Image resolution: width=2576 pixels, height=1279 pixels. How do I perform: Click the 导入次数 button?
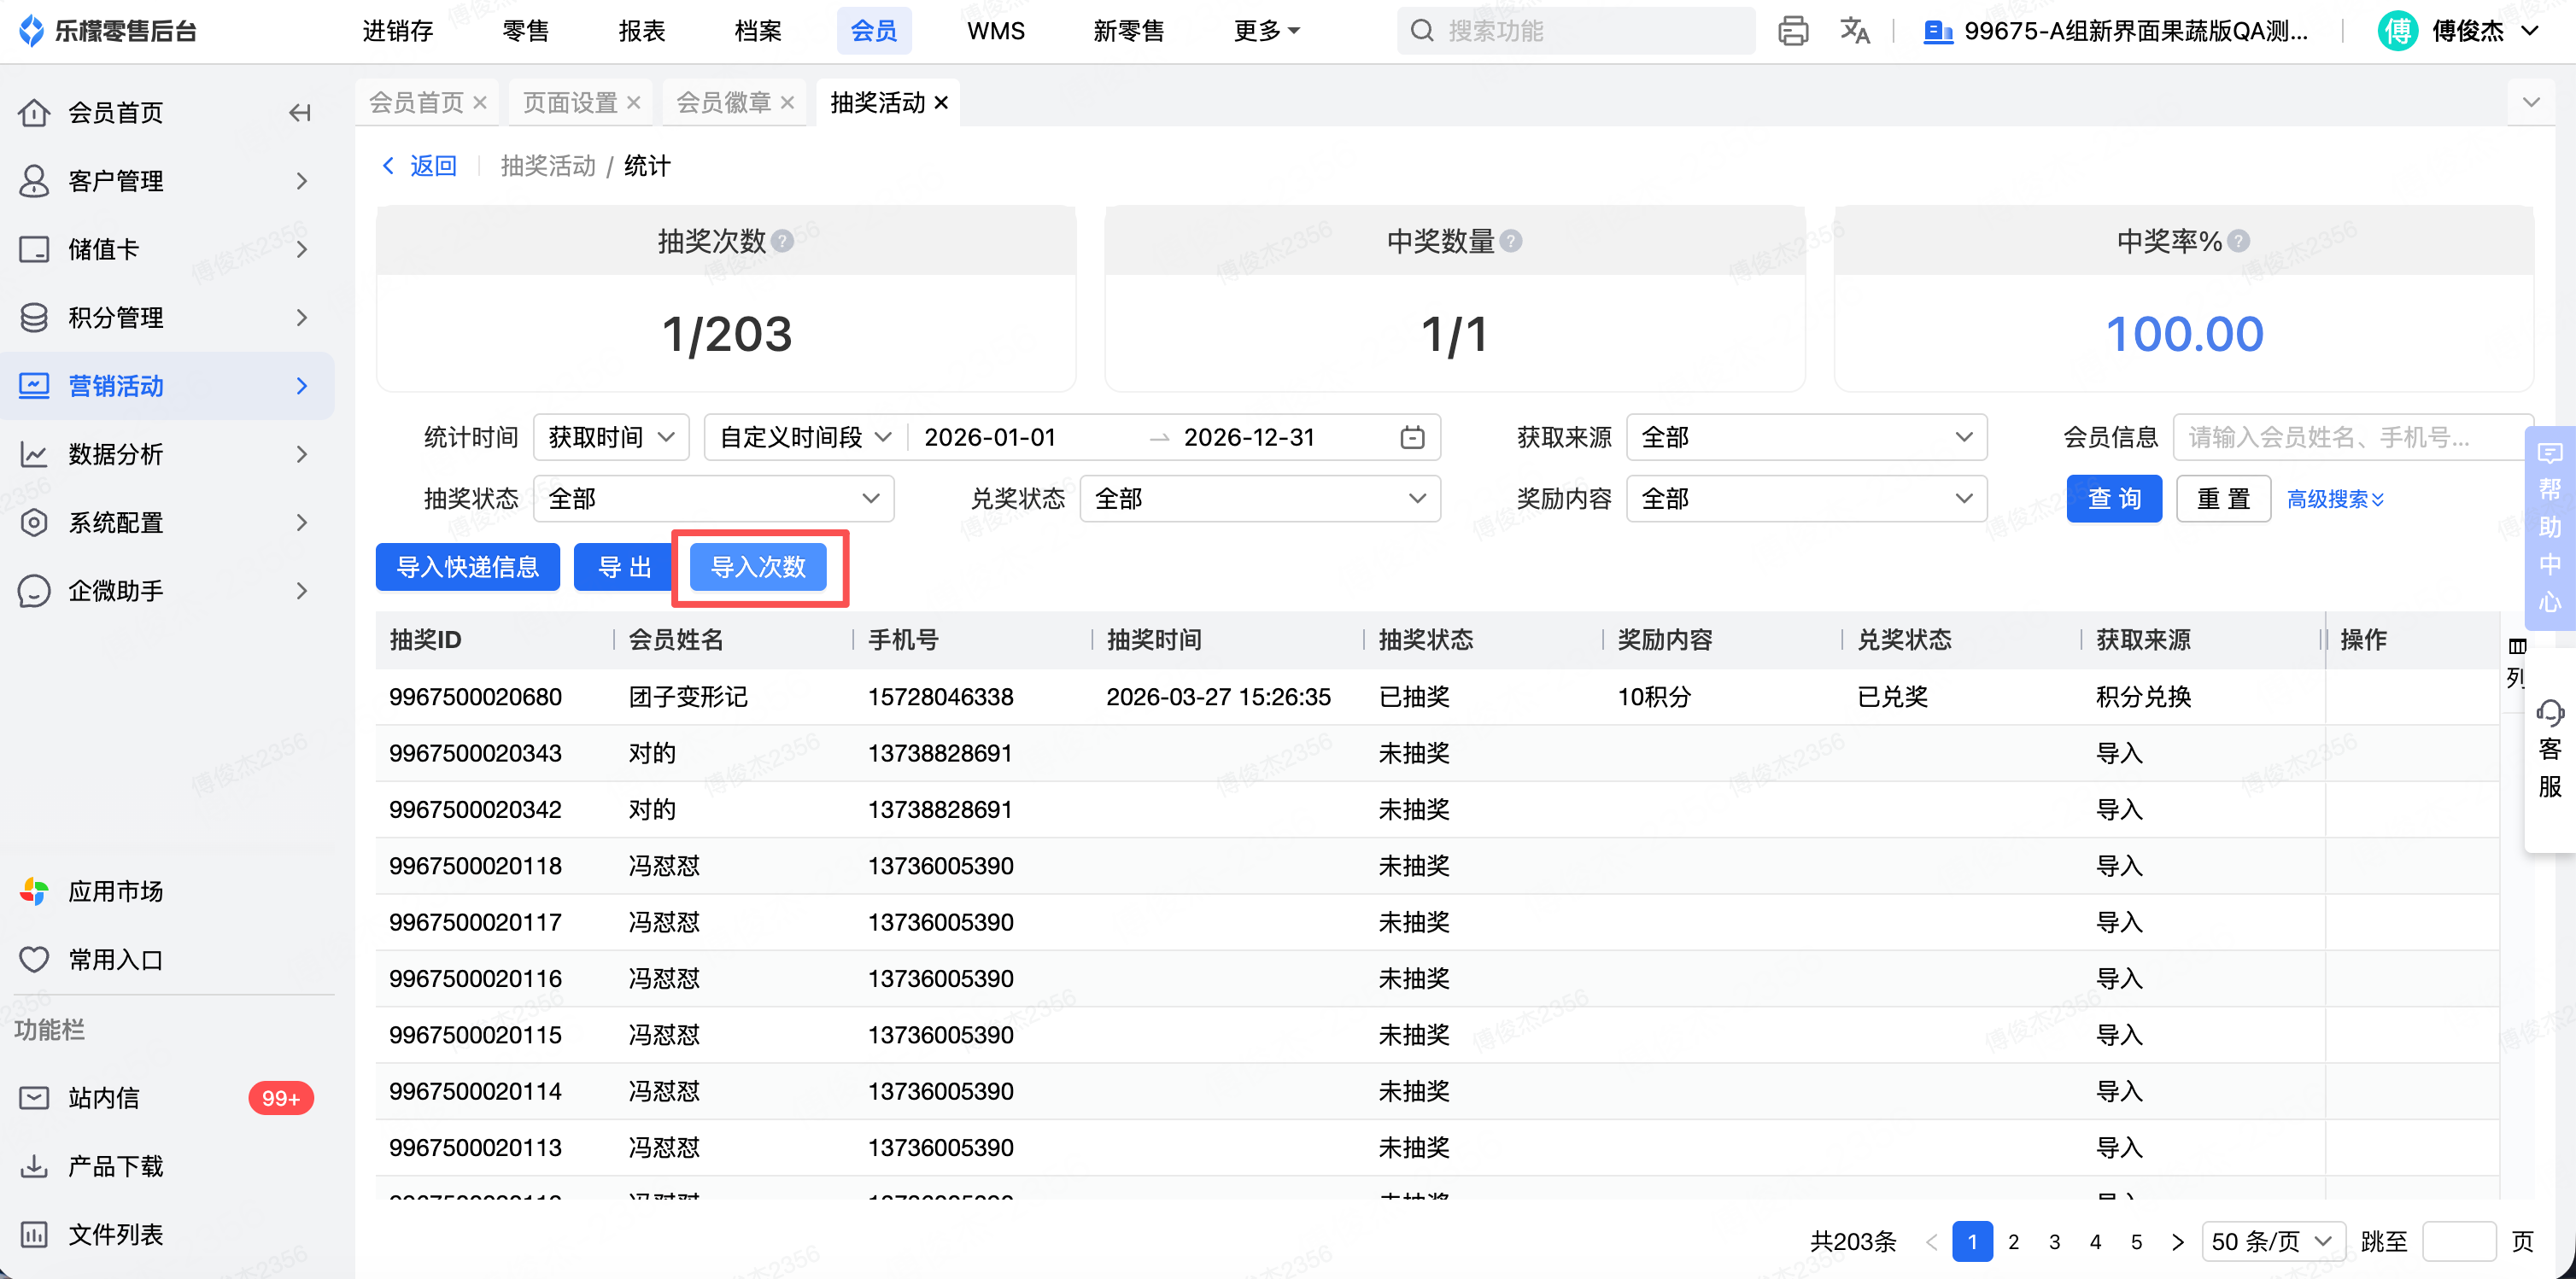(758, 567)
